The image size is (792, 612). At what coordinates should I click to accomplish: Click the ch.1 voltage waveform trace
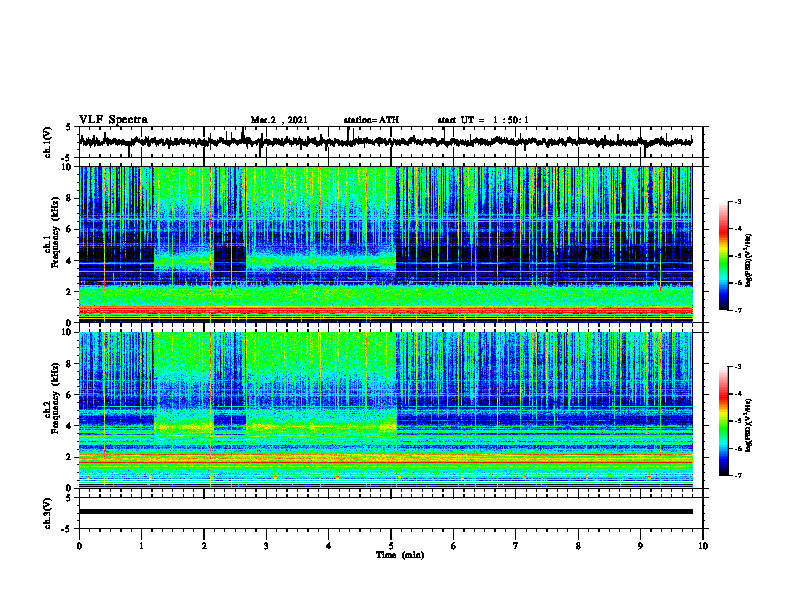386,142
